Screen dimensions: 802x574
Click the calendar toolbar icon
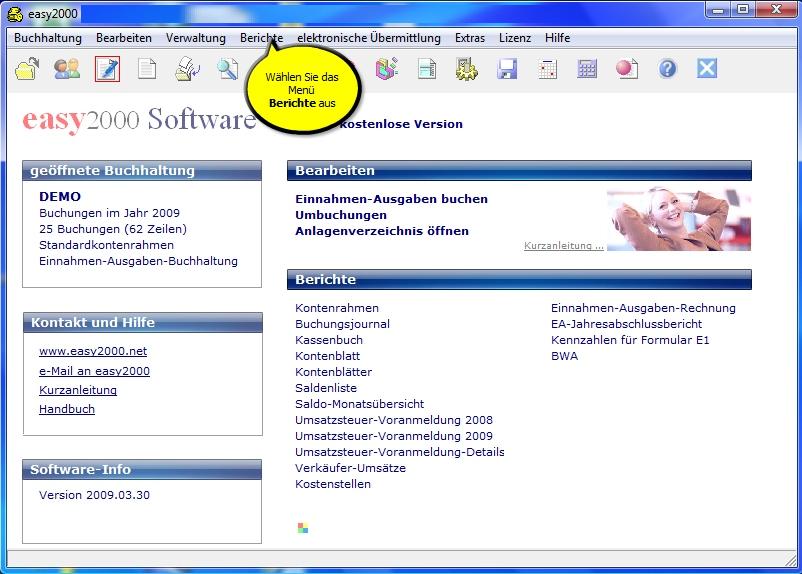[x=547, y=69]
